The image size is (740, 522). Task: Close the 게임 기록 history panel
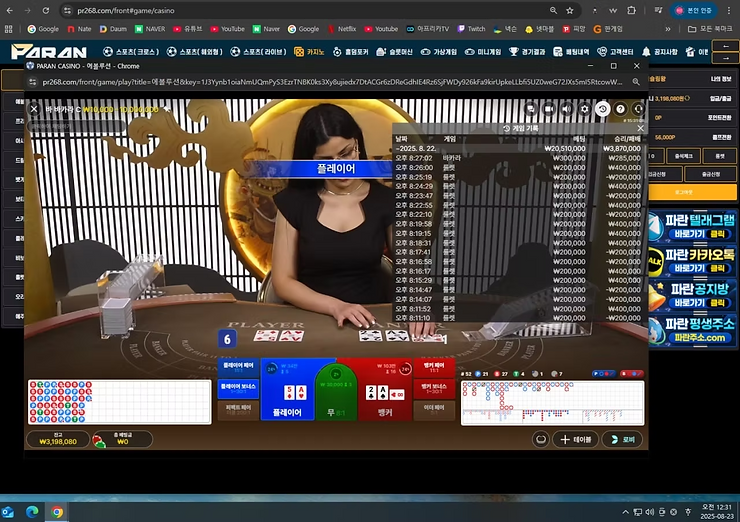click(x=640, y=128)
